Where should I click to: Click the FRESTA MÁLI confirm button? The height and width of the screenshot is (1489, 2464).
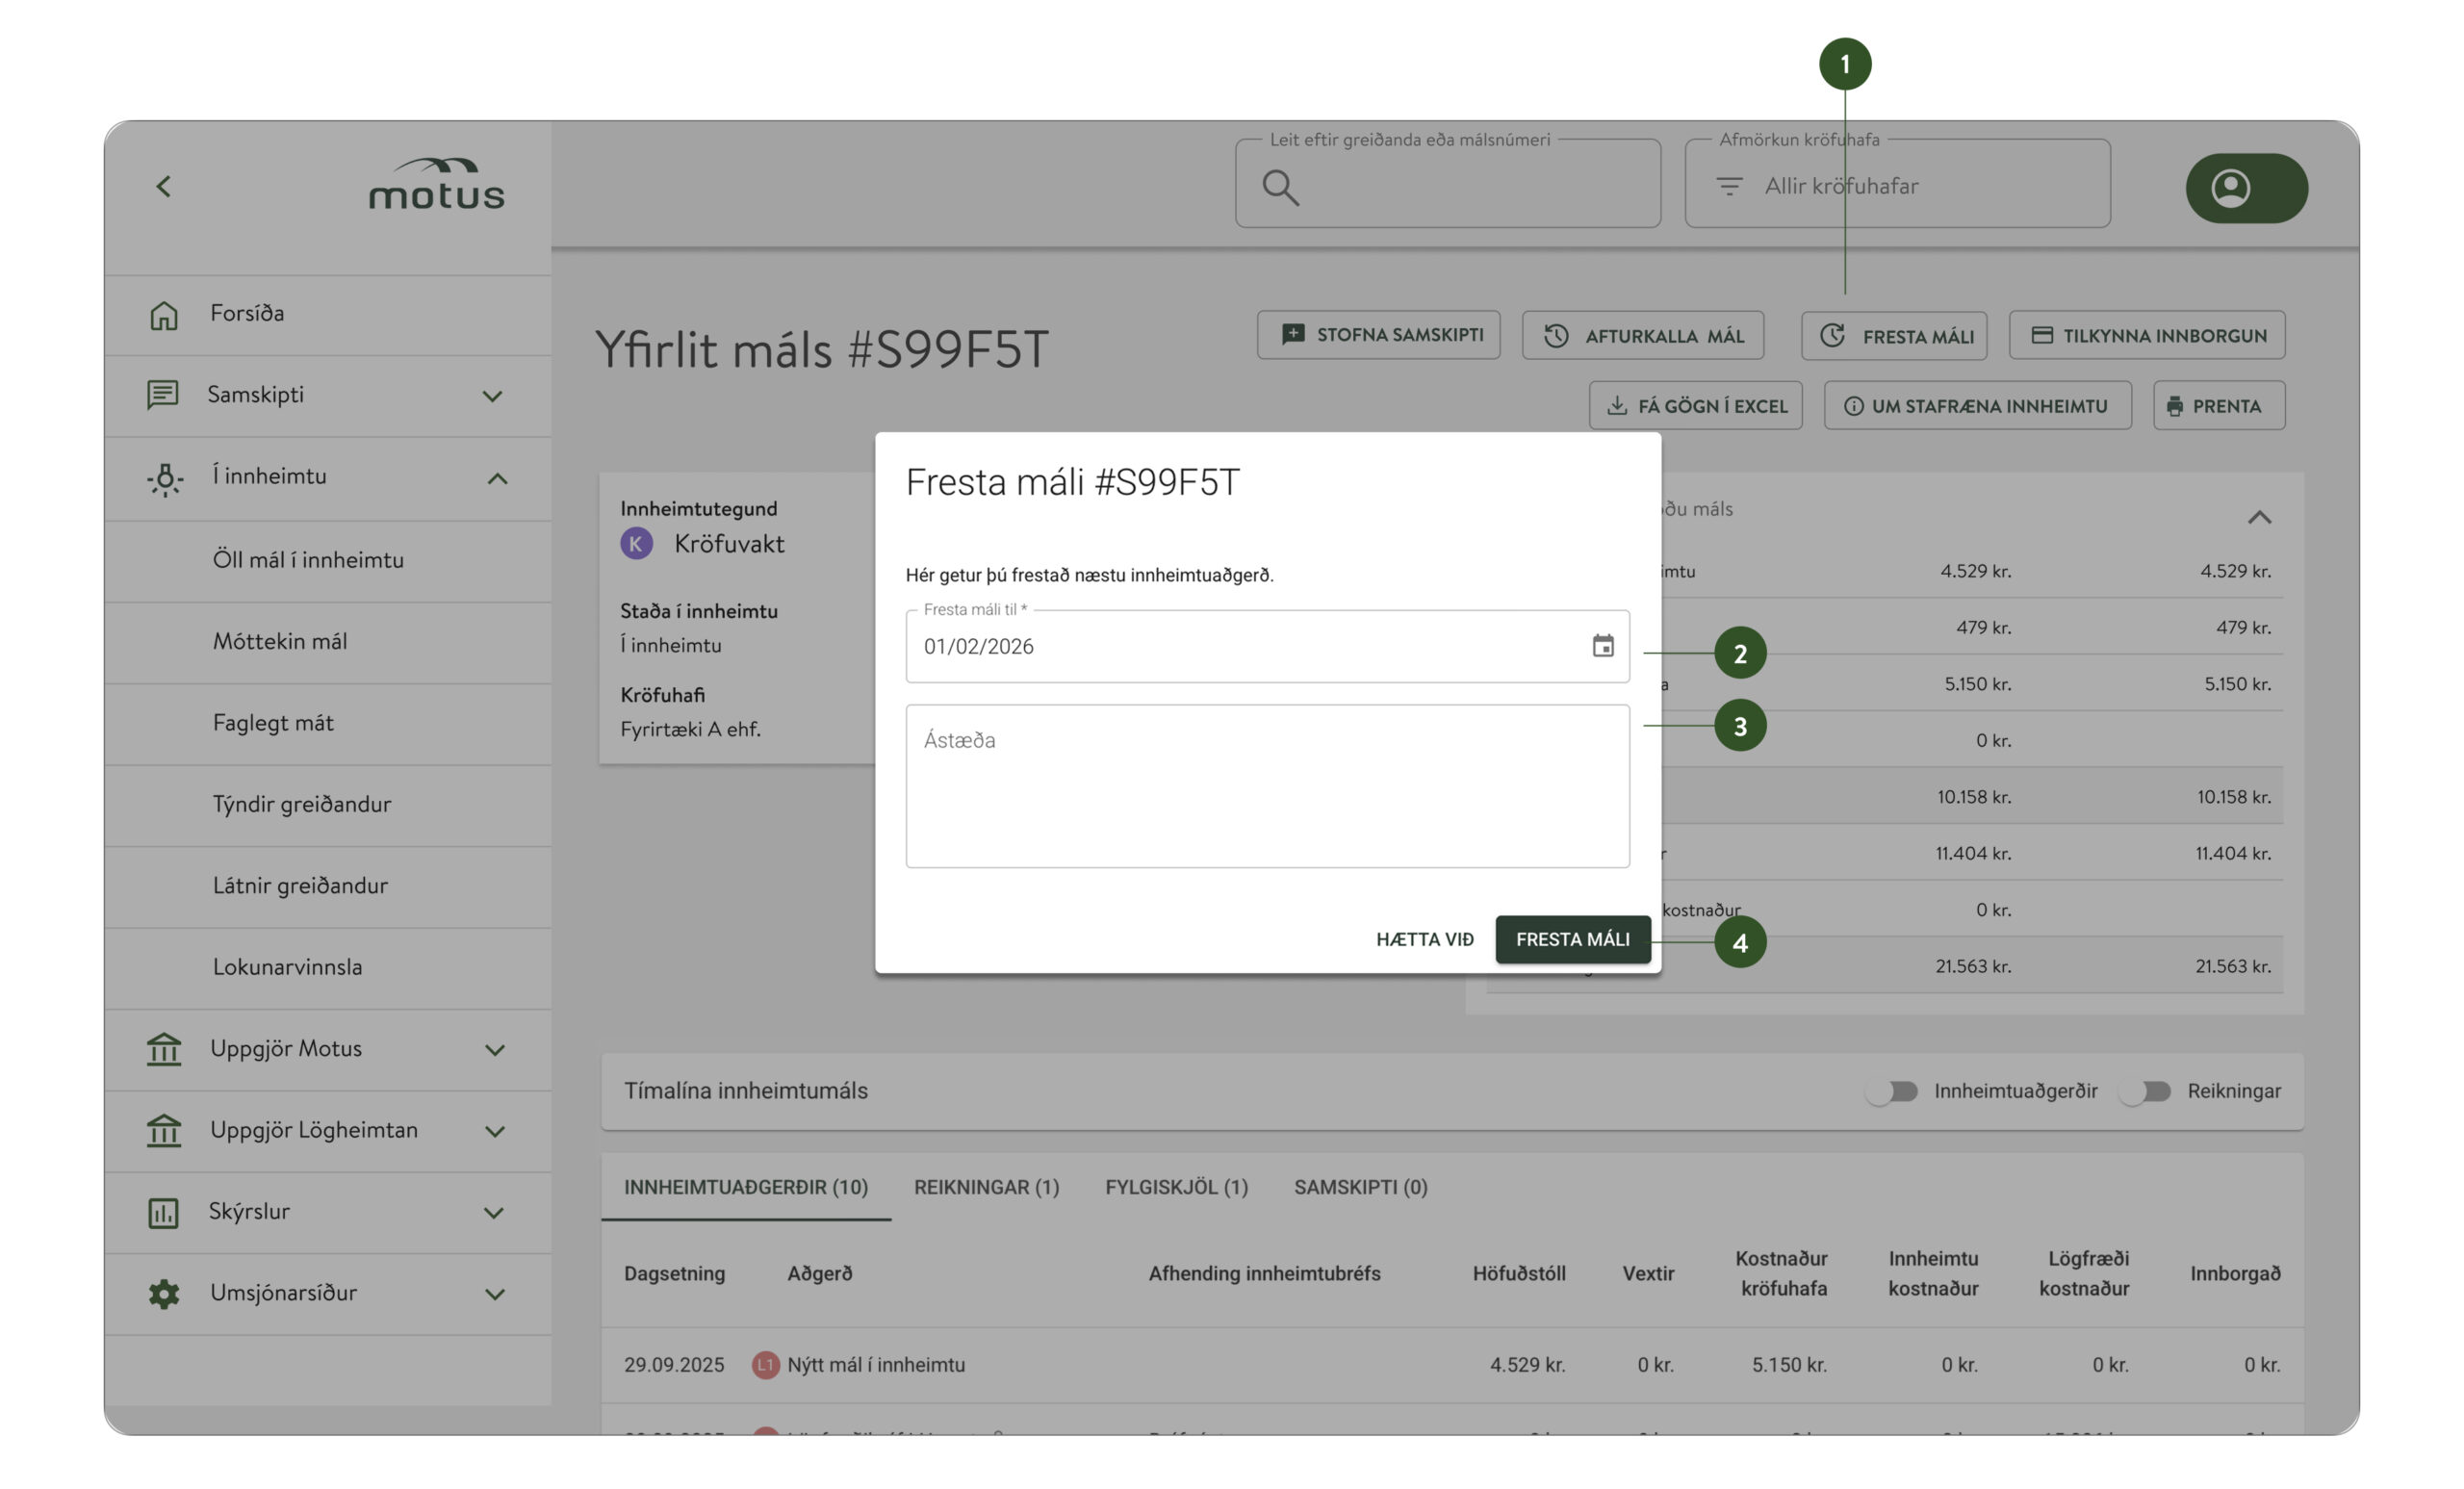tap(1574, 939)
